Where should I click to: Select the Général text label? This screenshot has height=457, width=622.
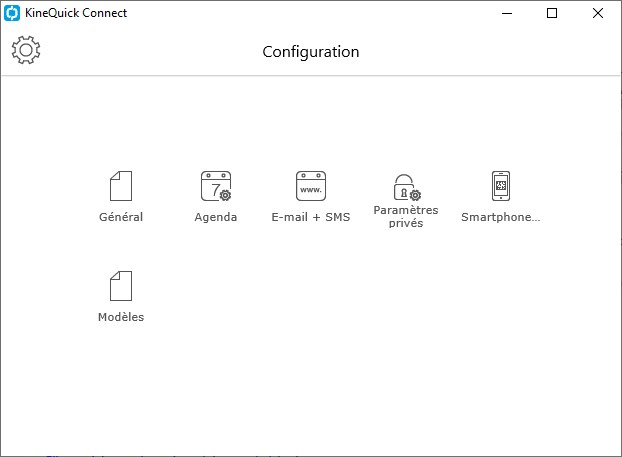point(121,217)
